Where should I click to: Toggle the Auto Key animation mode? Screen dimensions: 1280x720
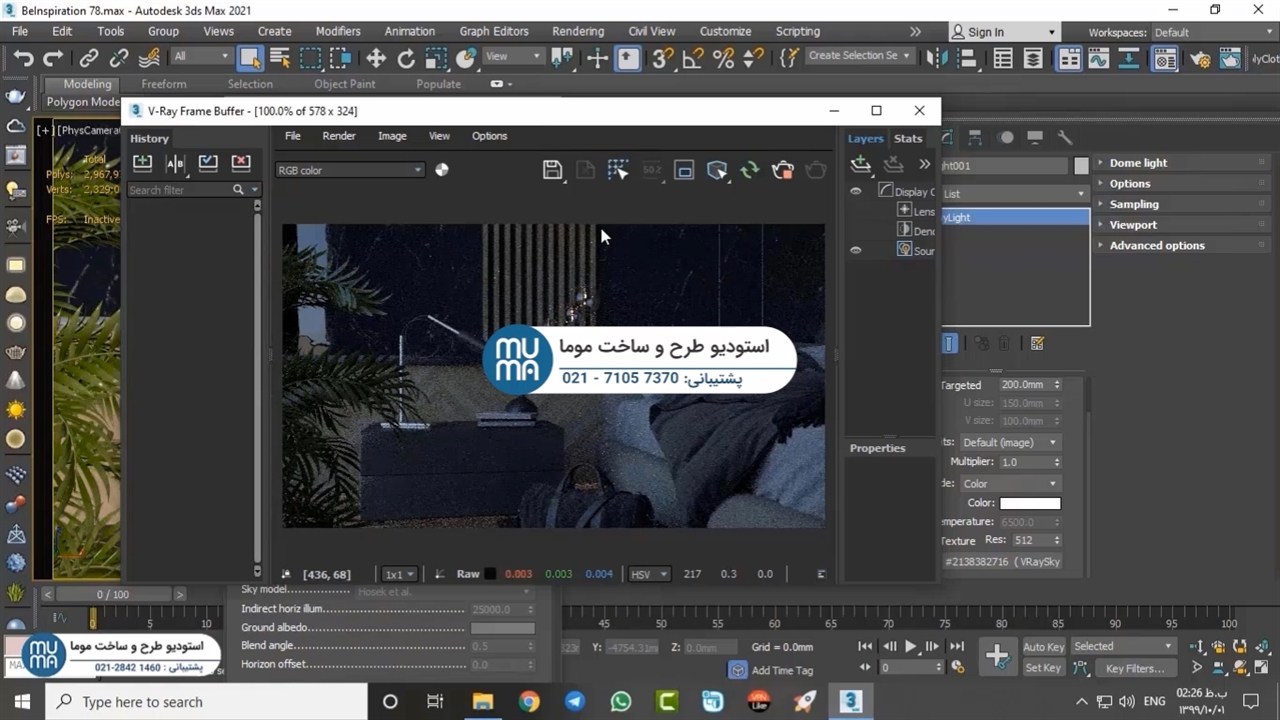coord(1043,647)
